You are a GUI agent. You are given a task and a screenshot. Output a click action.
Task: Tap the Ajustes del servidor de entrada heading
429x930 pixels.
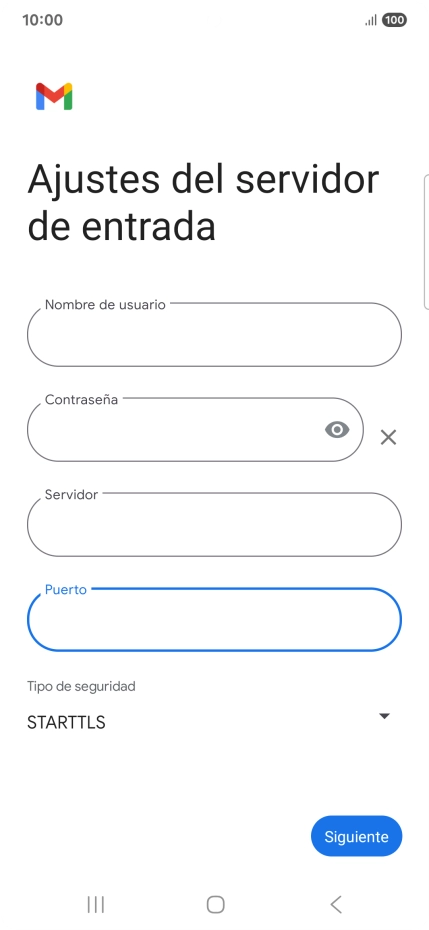(203, 202)
